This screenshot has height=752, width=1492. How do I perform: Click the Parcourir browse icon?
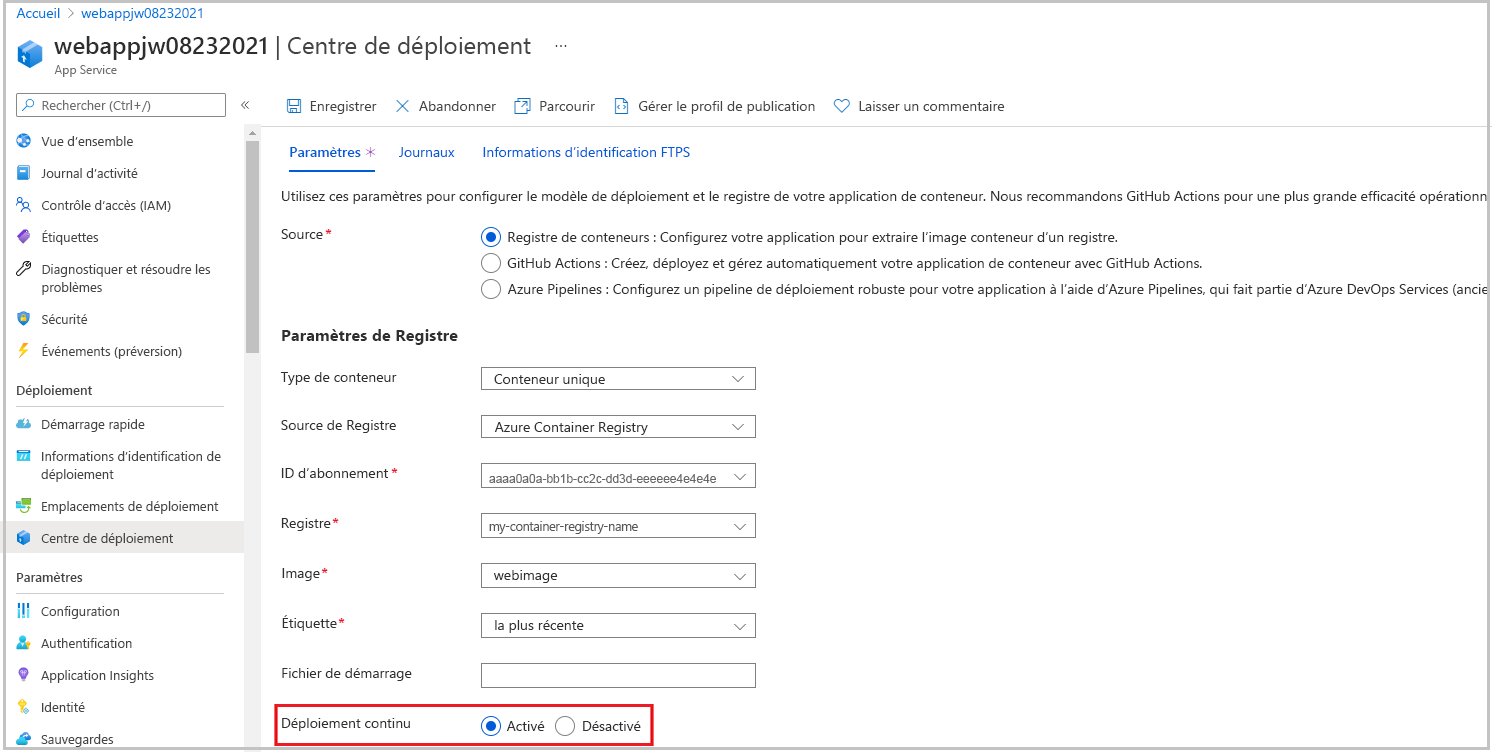(522, 106)
